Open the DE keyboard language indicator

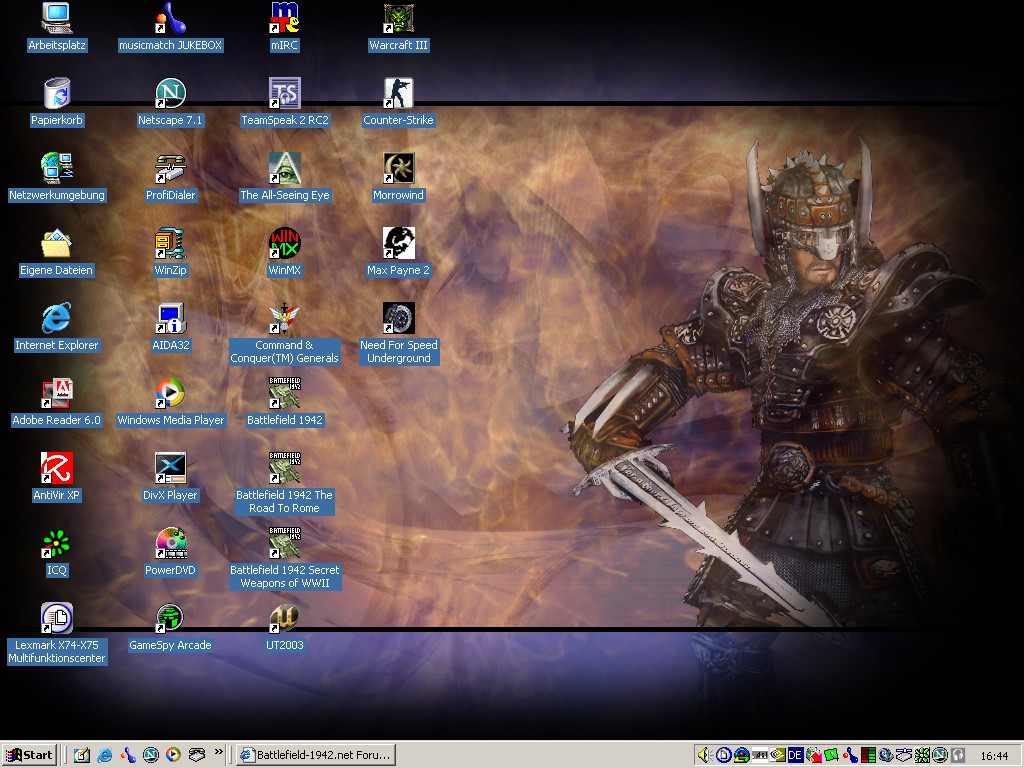pos(795,756)
